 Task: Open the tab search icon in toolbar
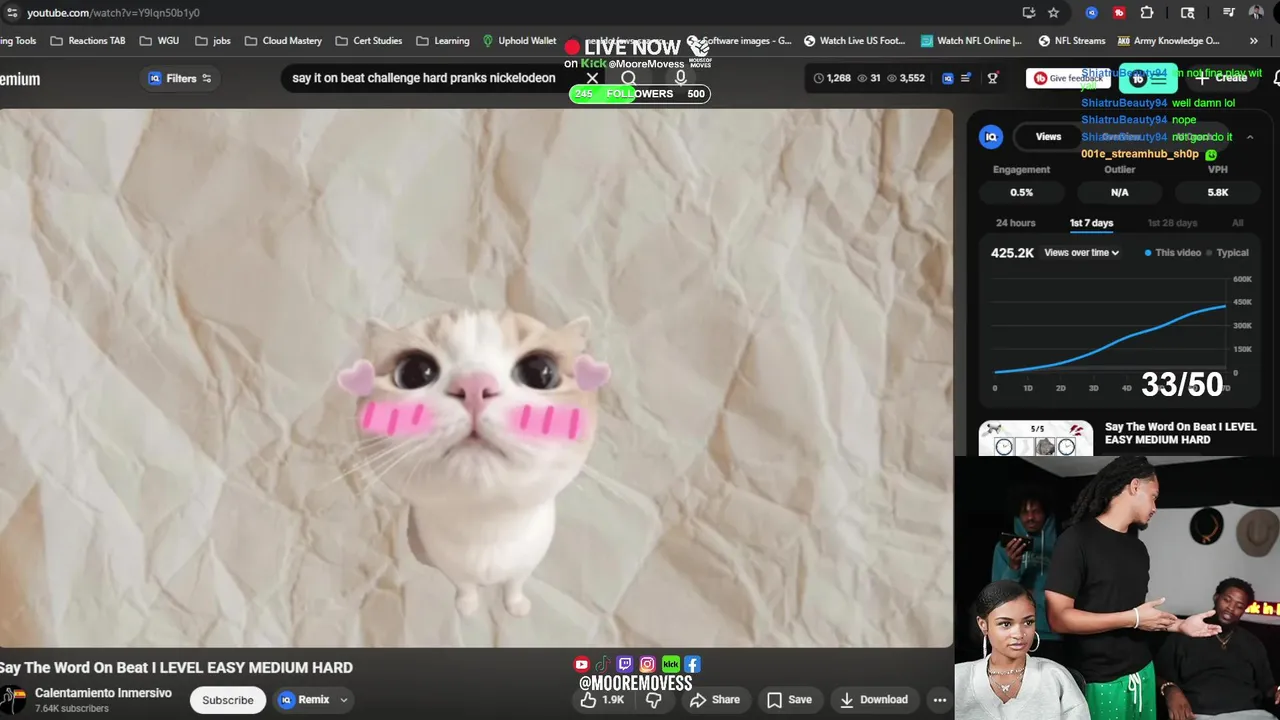click(1187, 13)
